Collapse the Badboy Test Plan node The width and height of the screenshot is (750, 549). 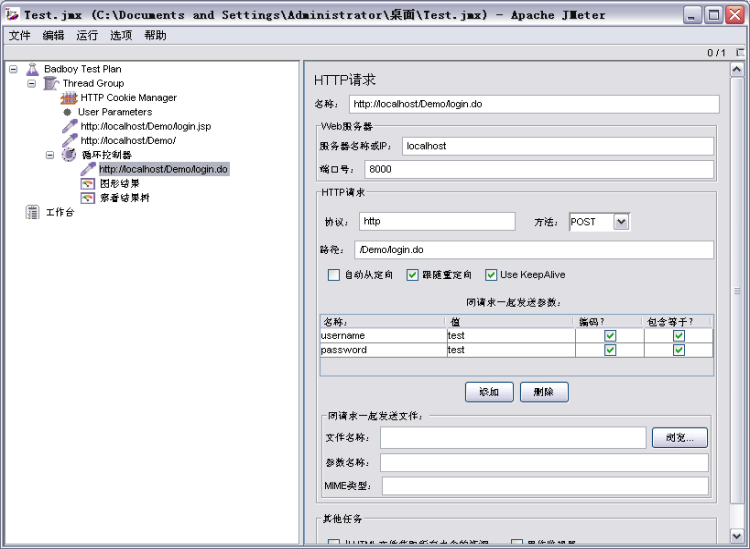click(x=13, y=69)
